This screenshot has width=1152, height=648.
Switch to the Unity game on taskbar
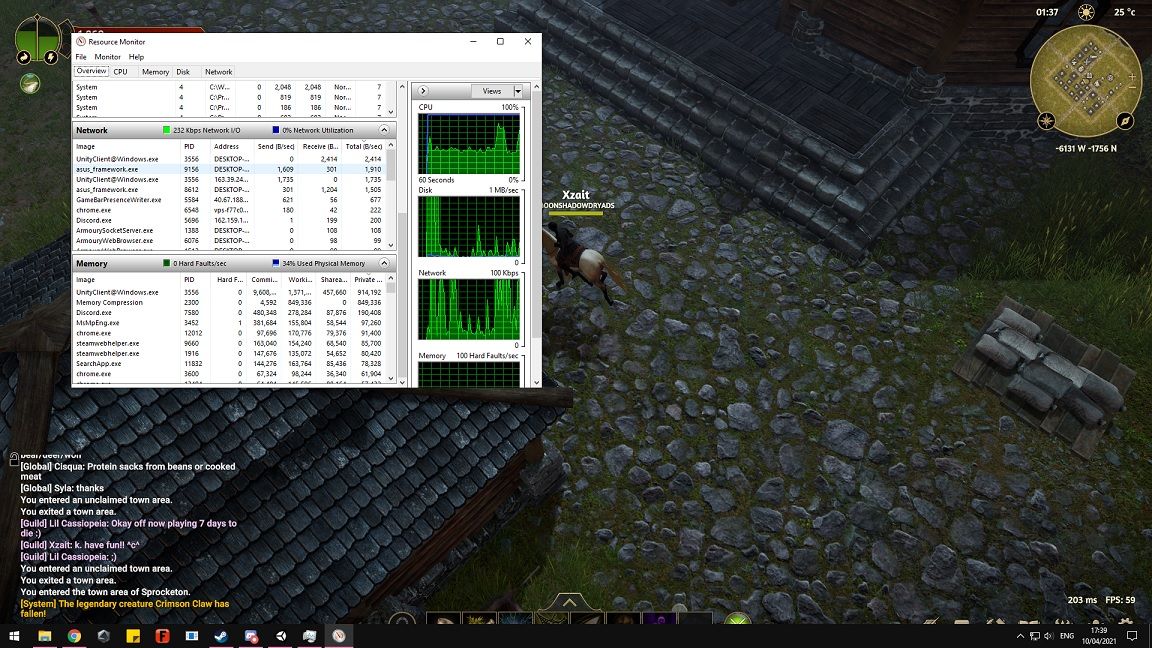[281, 636]
